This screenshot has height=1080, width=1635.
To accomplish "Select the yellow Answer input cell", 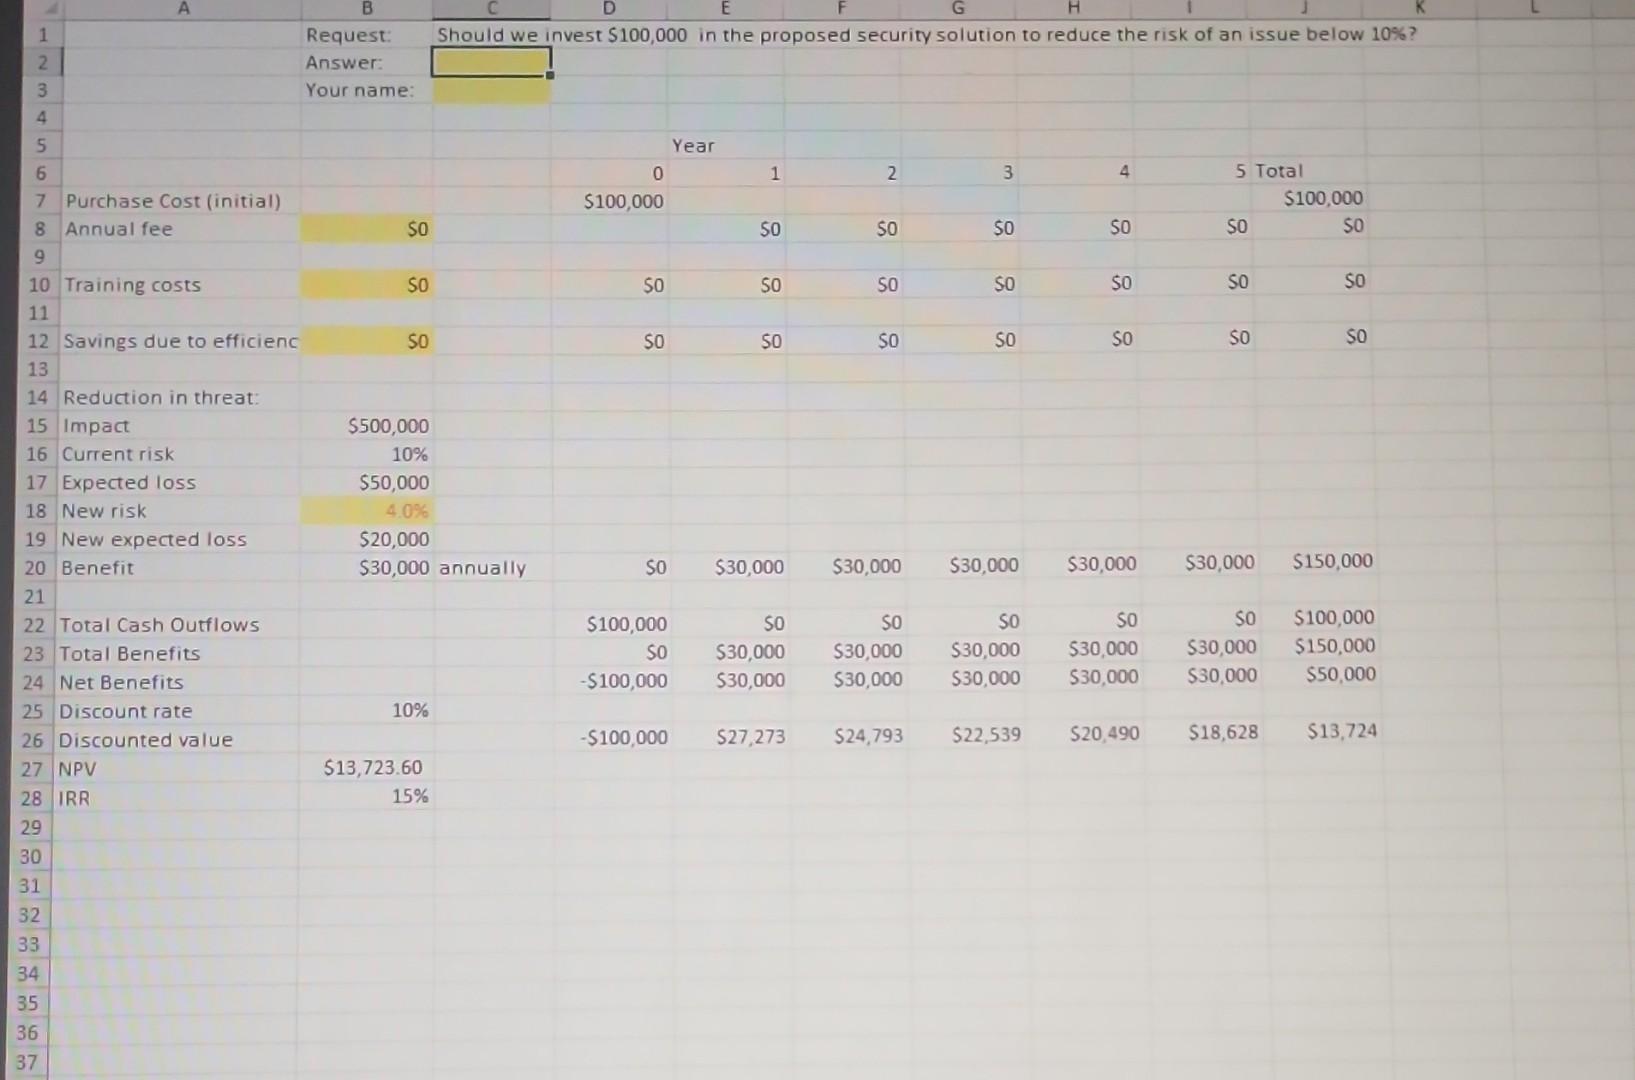I will click(x=489, y=63).
